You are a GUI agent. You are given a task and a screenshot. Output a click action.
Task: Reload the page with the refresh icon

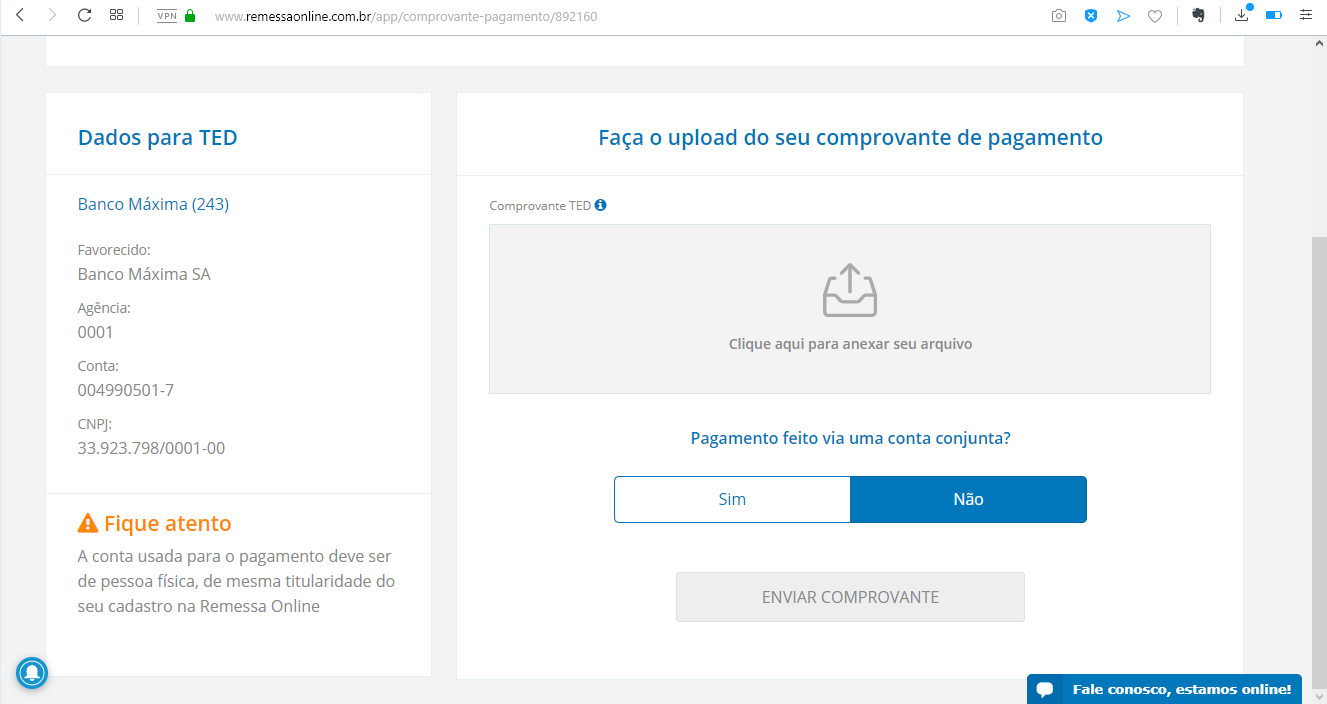84,15
